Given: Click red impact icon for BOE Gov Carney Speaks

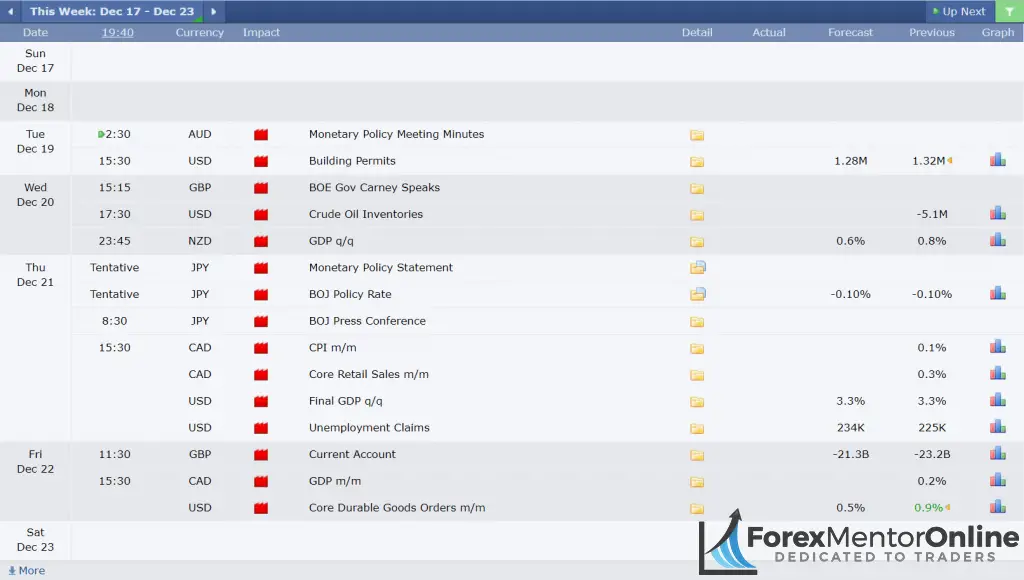Looking at the screenshot, I should pyautogui.click(x=261, y=188).
